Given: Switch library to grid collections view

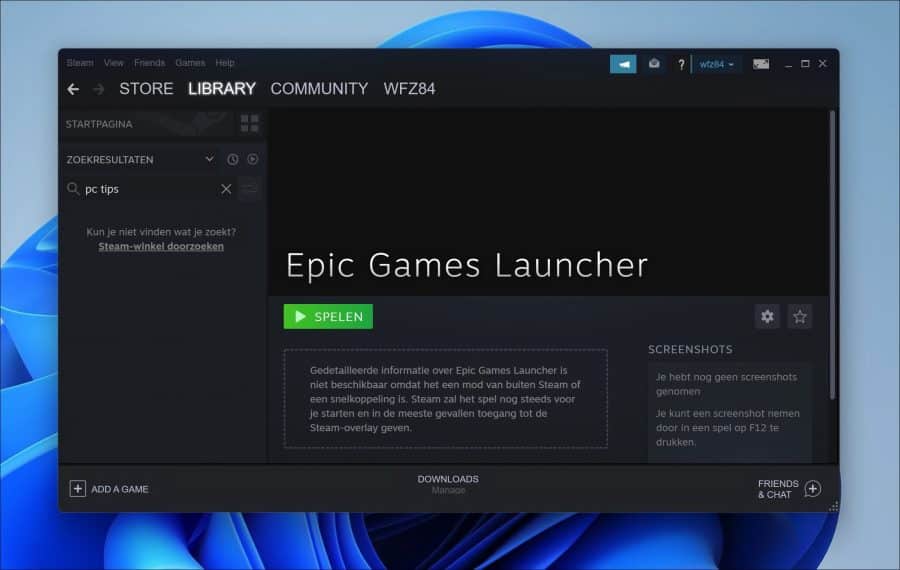Looking at the screenshot, I should point(250,123).
